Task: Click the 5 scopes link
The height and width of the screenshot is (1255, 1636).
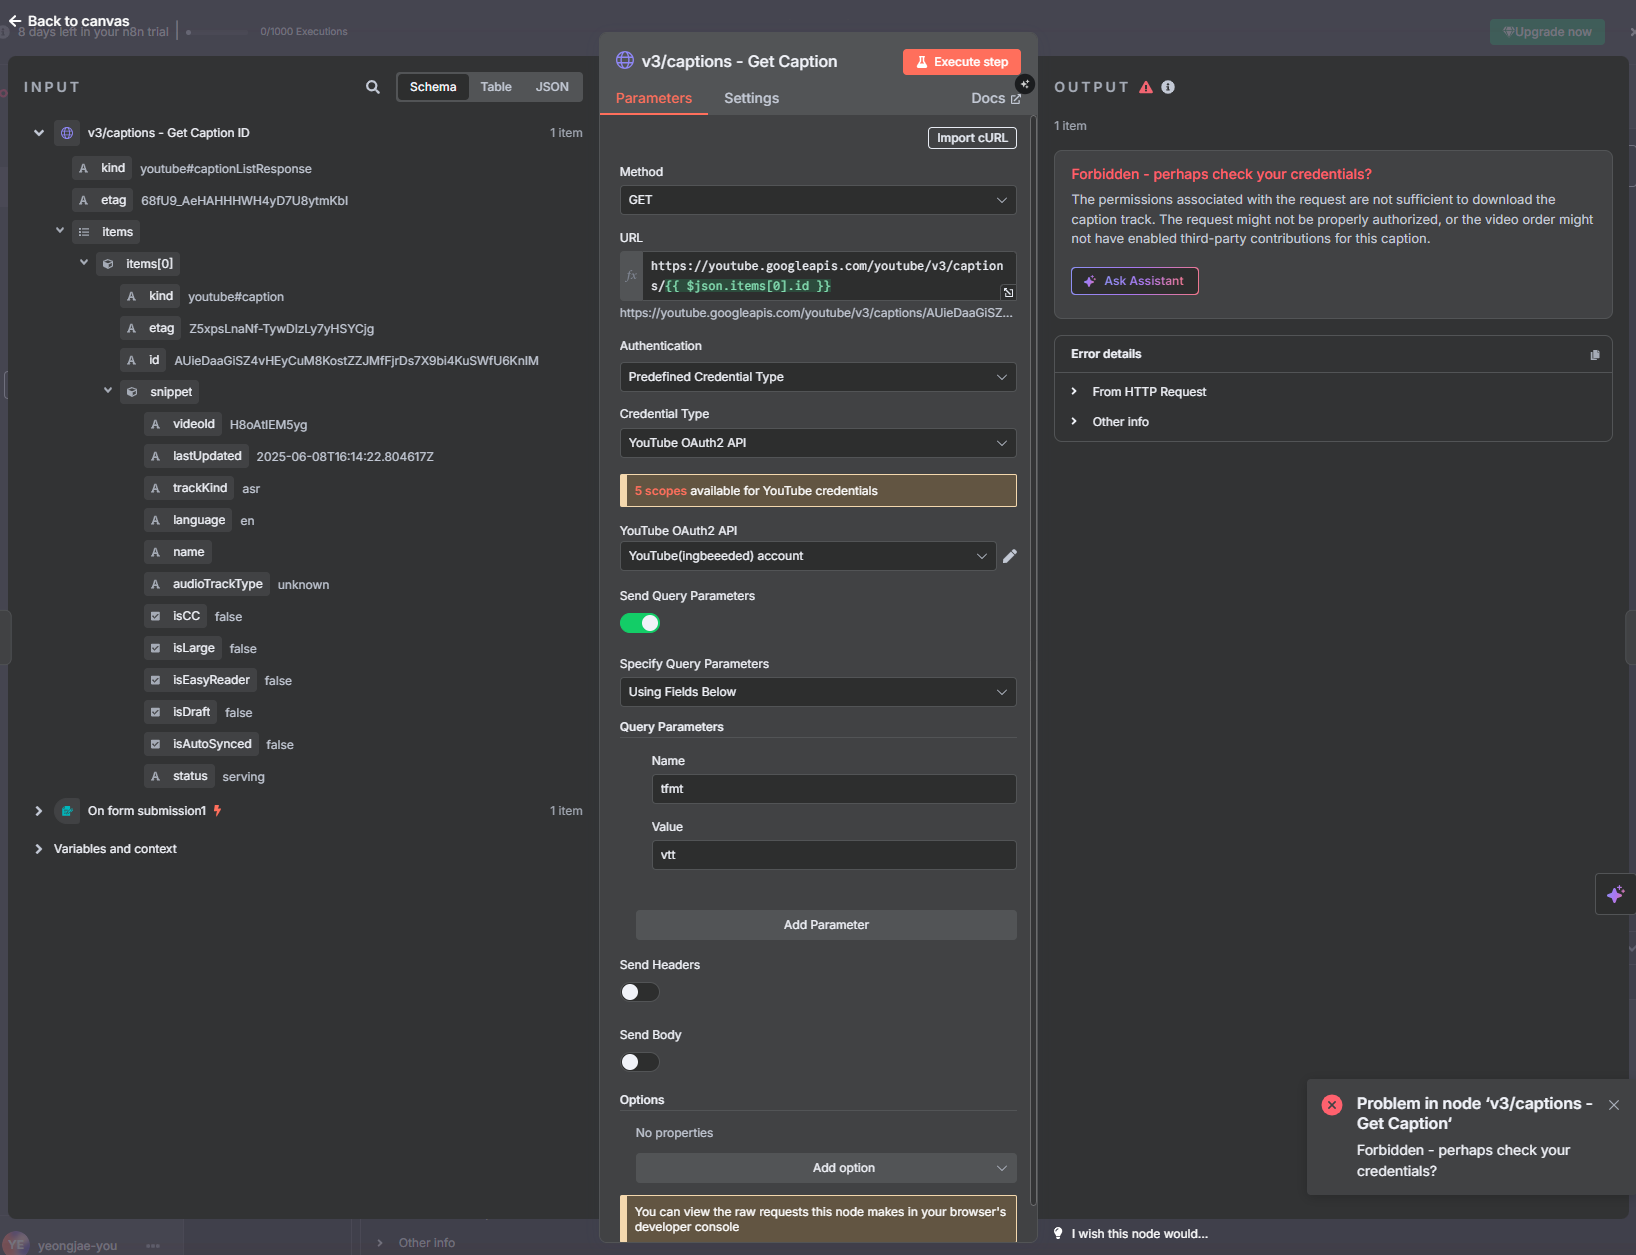Action: tap(660, 491)
